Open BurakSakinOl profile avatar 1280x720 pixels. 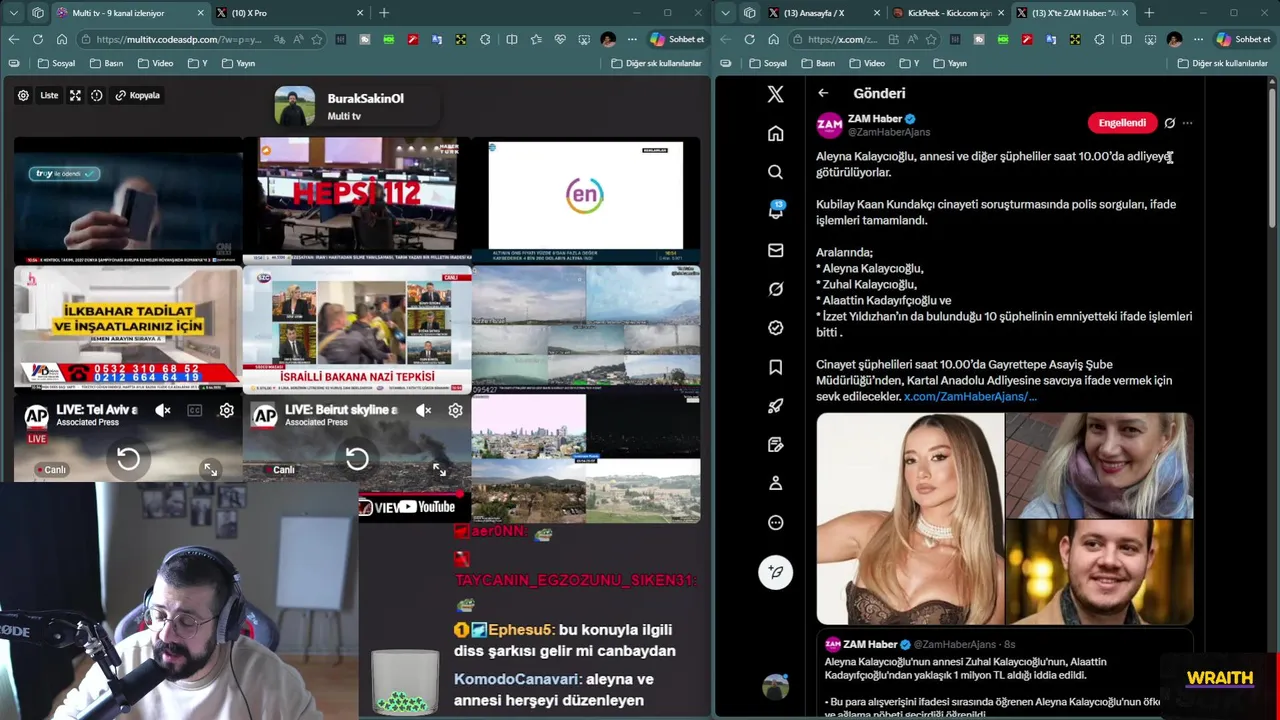(x=295, y=106)
